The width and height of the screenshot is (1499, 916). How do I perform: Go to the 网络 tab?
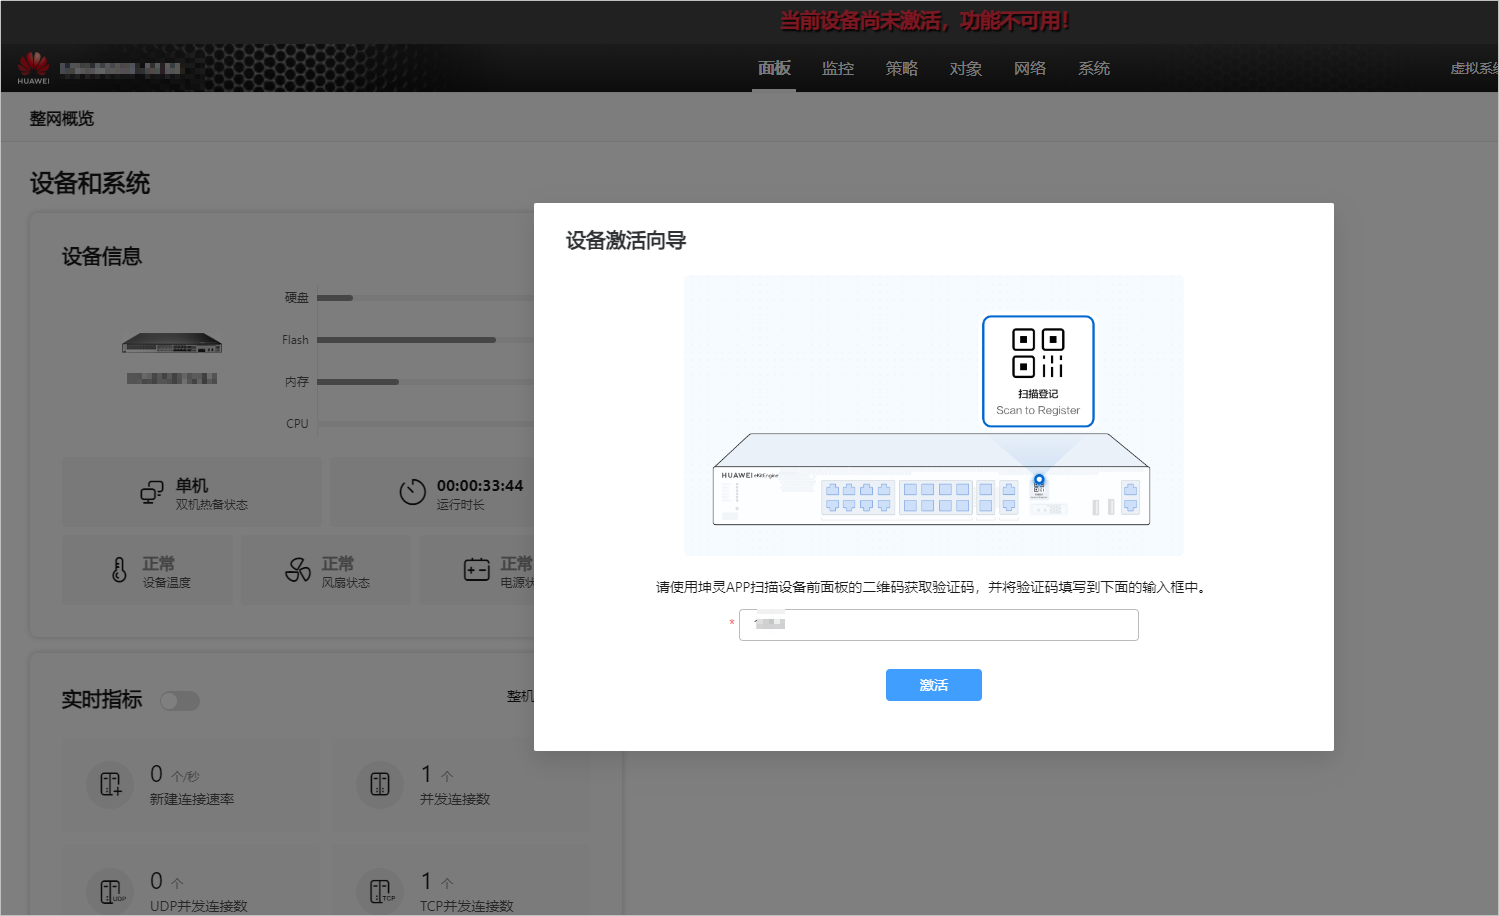click(1030, 68)
